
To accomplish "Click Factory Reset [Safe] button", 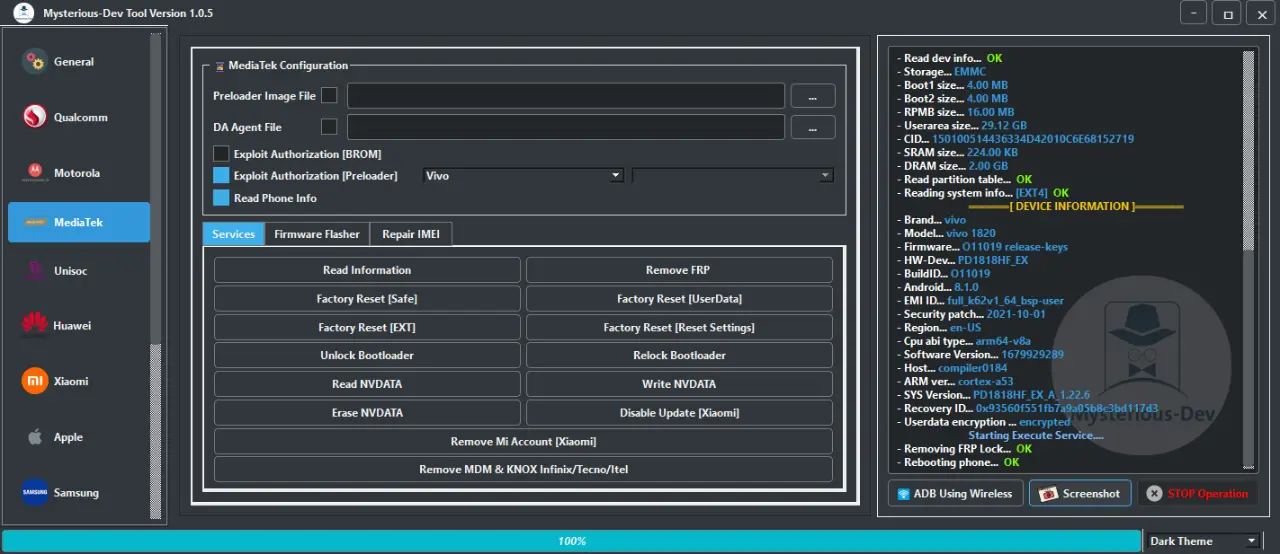I will tap(367, 299).
